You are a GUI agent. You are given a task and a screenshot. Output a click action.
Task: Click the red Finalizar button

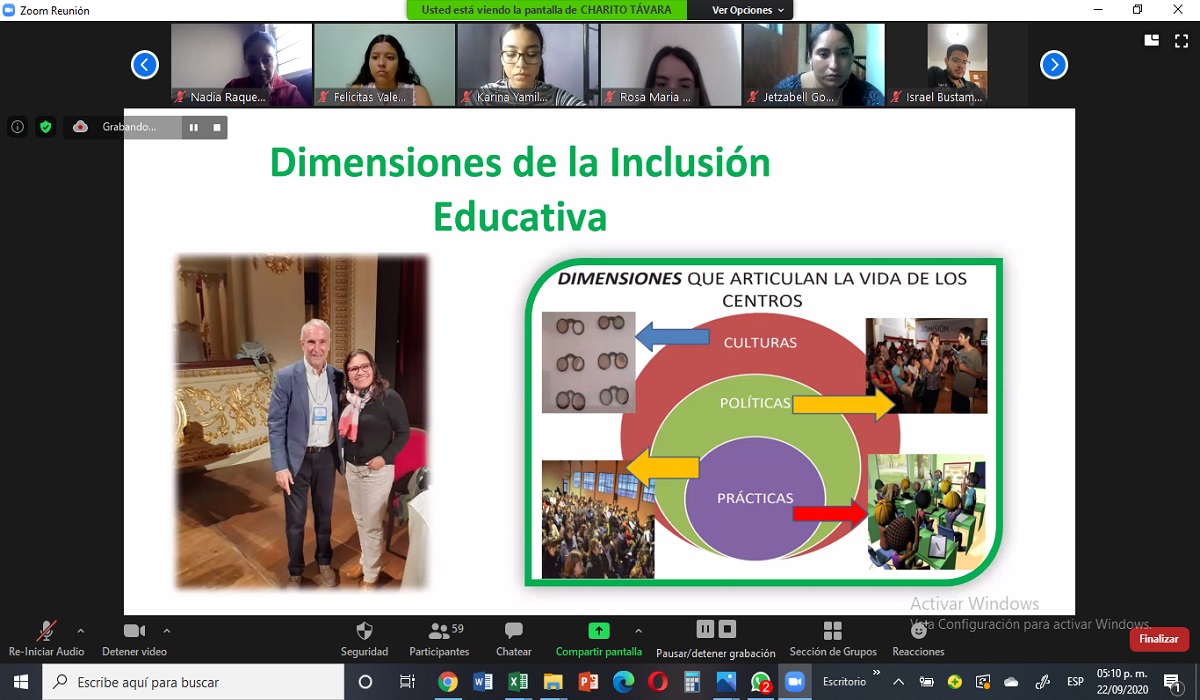1159,639
